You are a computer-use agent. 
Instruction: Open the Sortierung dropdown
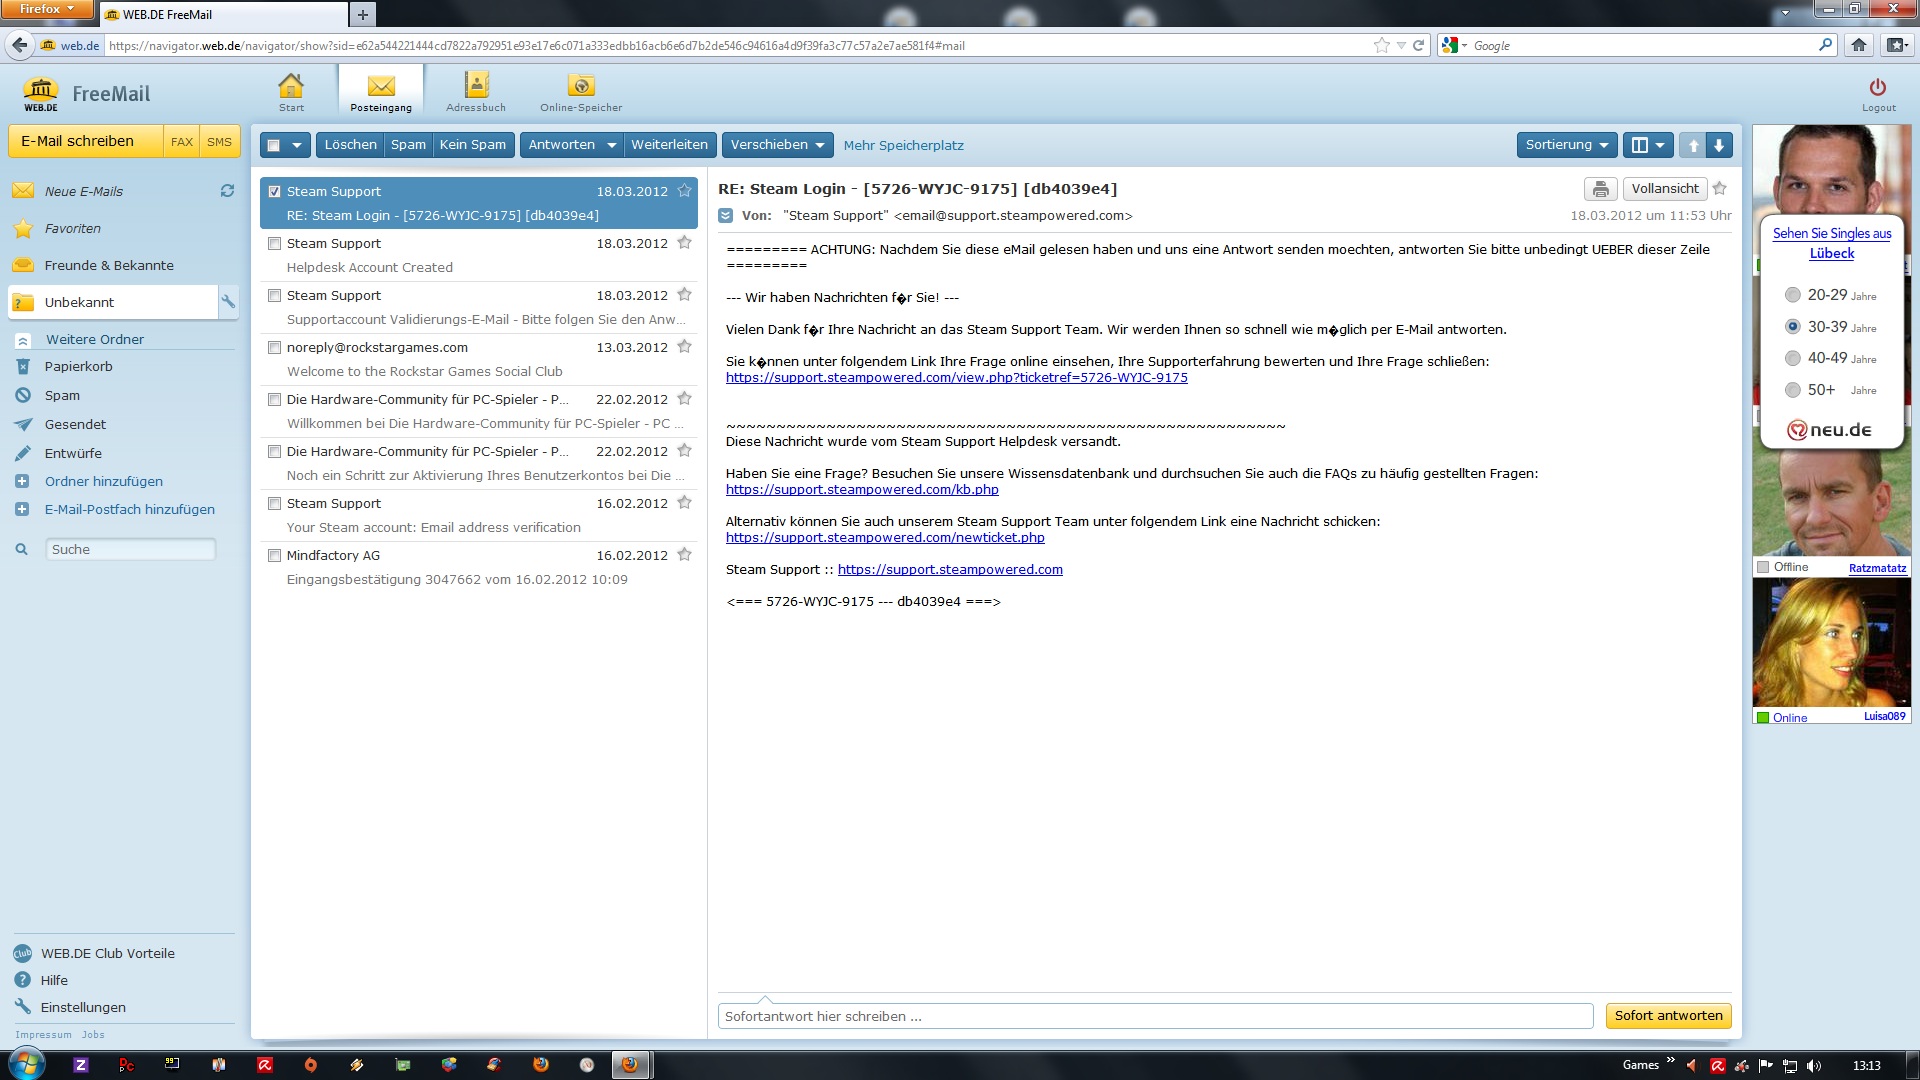pyautogui.click(x=1566, y=145)
